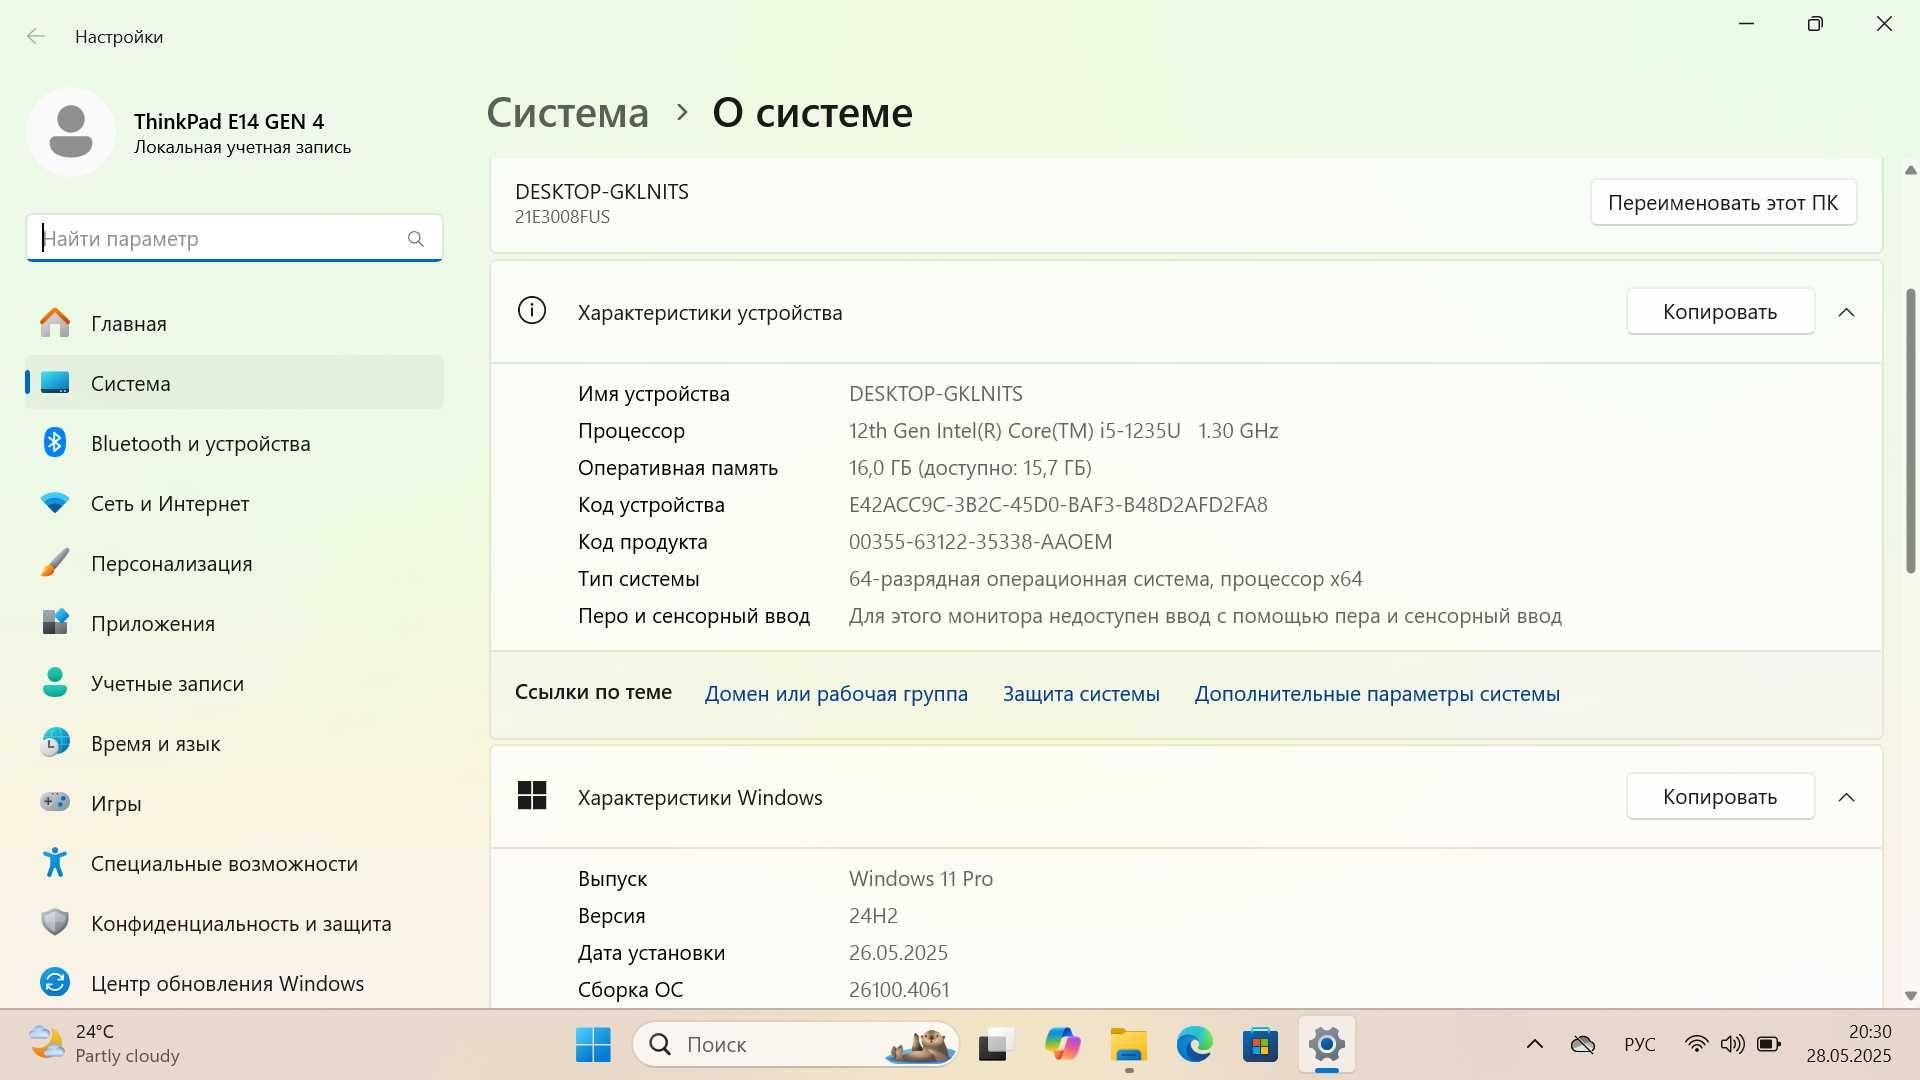Open Главная home icon in sidebar
The height and width of the screenshot is (1080, 1920).
pyautogui.click(x=55, y=323)
